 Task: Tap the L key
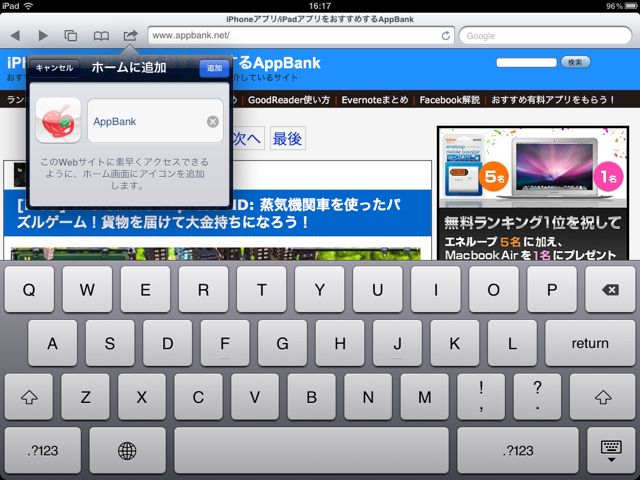pyautogui.click(x=512, y=343)
